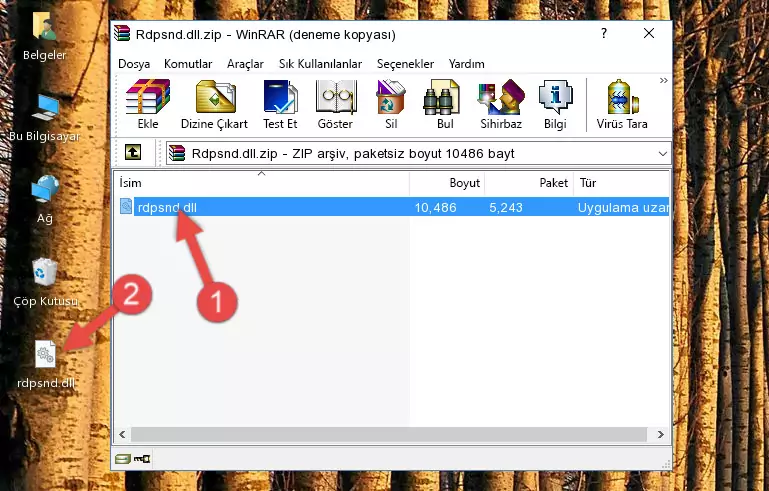769x491 pixels.
Task: Select the Çöp Kutusu recycle bin
Action: point(45,283)
